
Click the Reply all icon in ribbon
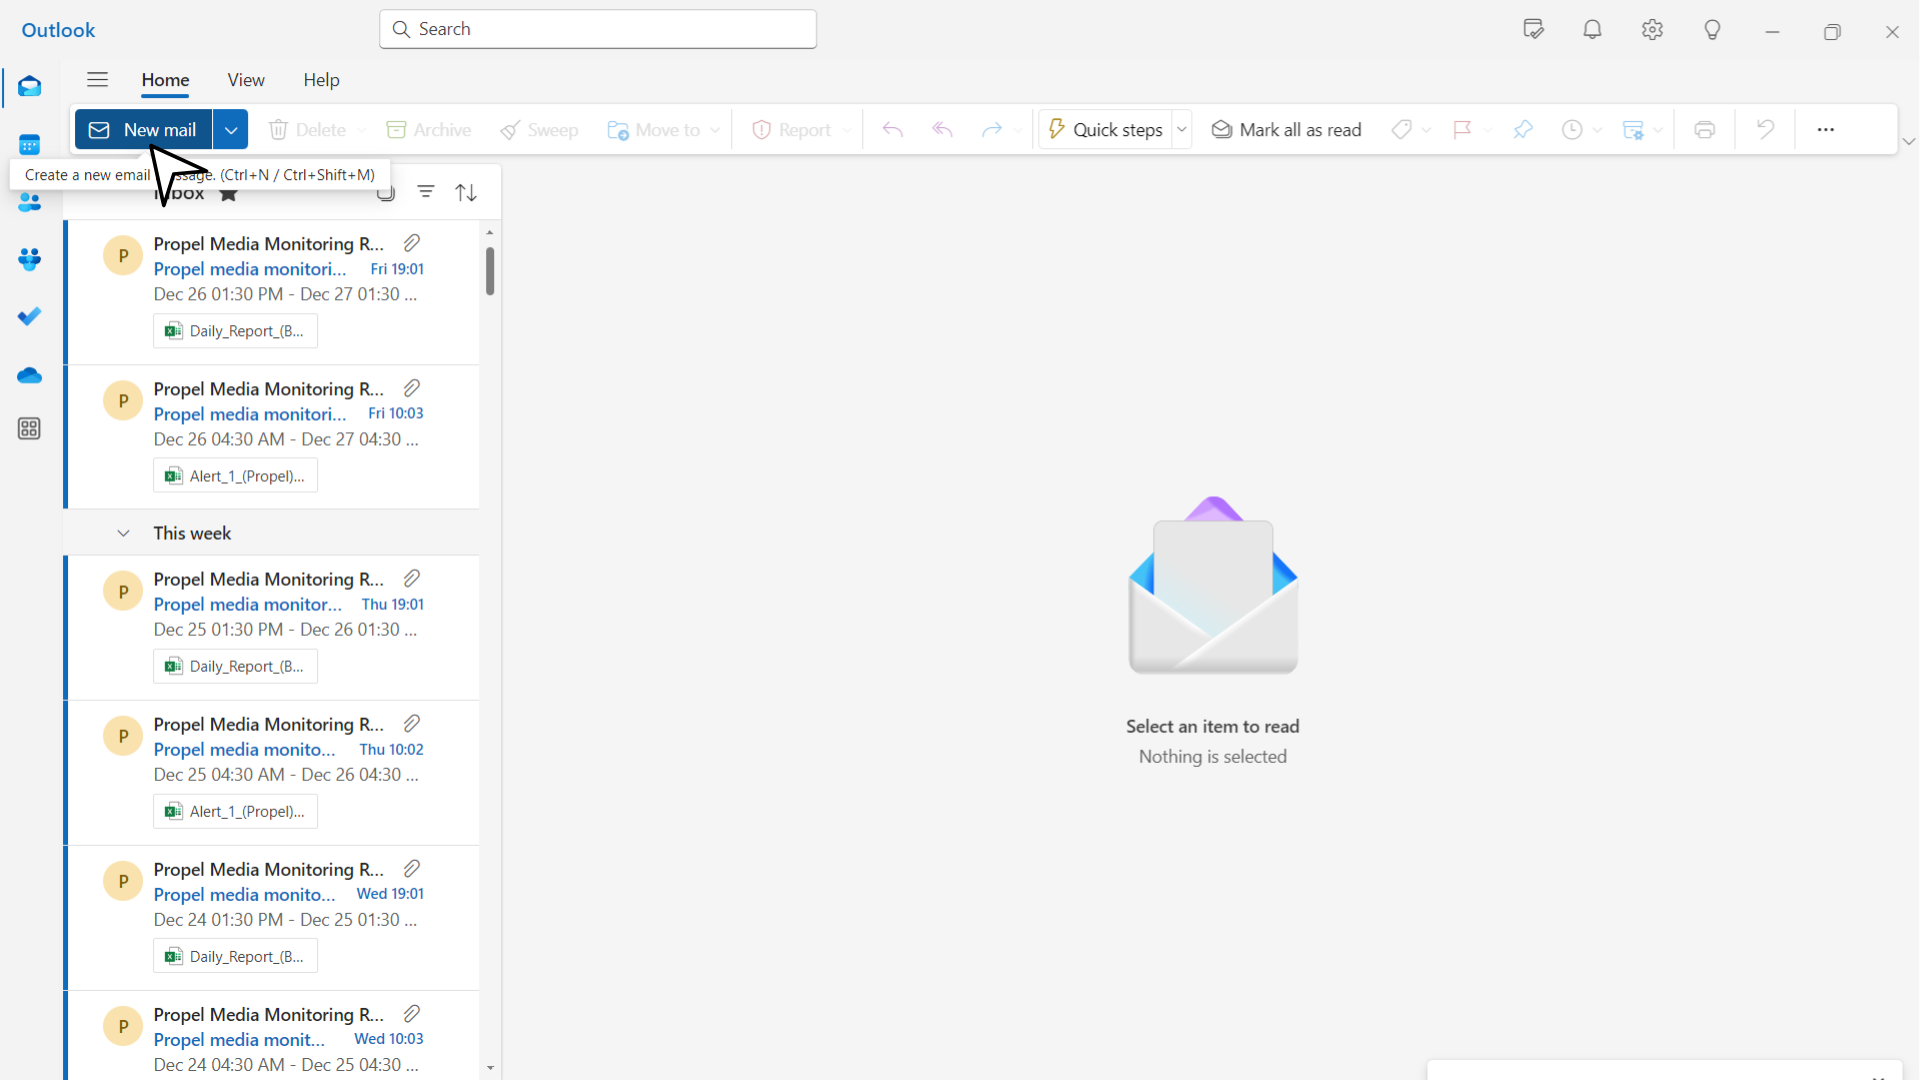(x=942, y=130)
